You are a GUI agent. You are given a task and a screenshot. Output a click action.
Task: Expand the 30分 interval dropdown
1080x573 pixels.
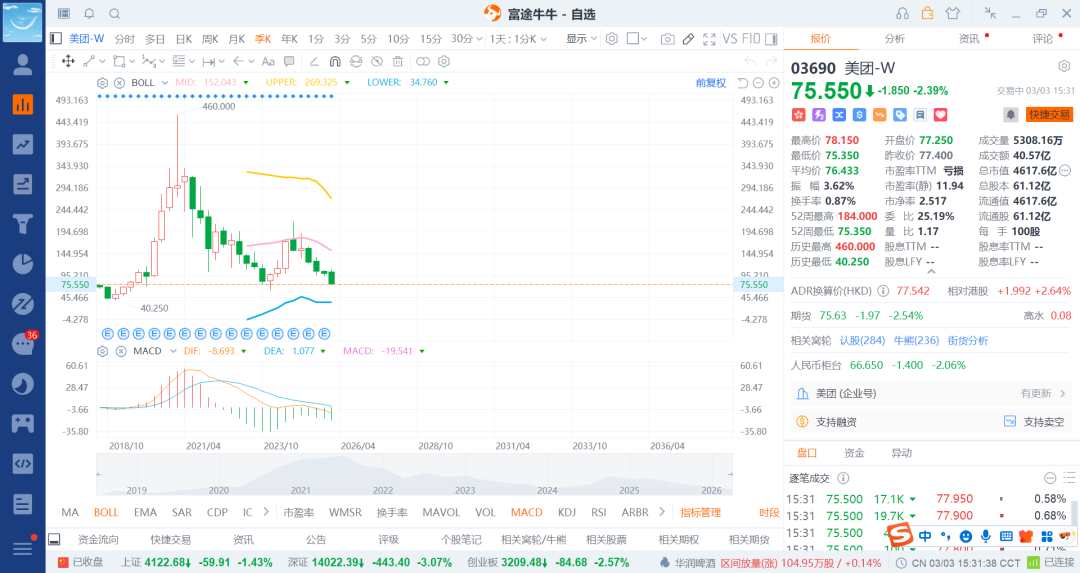[479, 39]
